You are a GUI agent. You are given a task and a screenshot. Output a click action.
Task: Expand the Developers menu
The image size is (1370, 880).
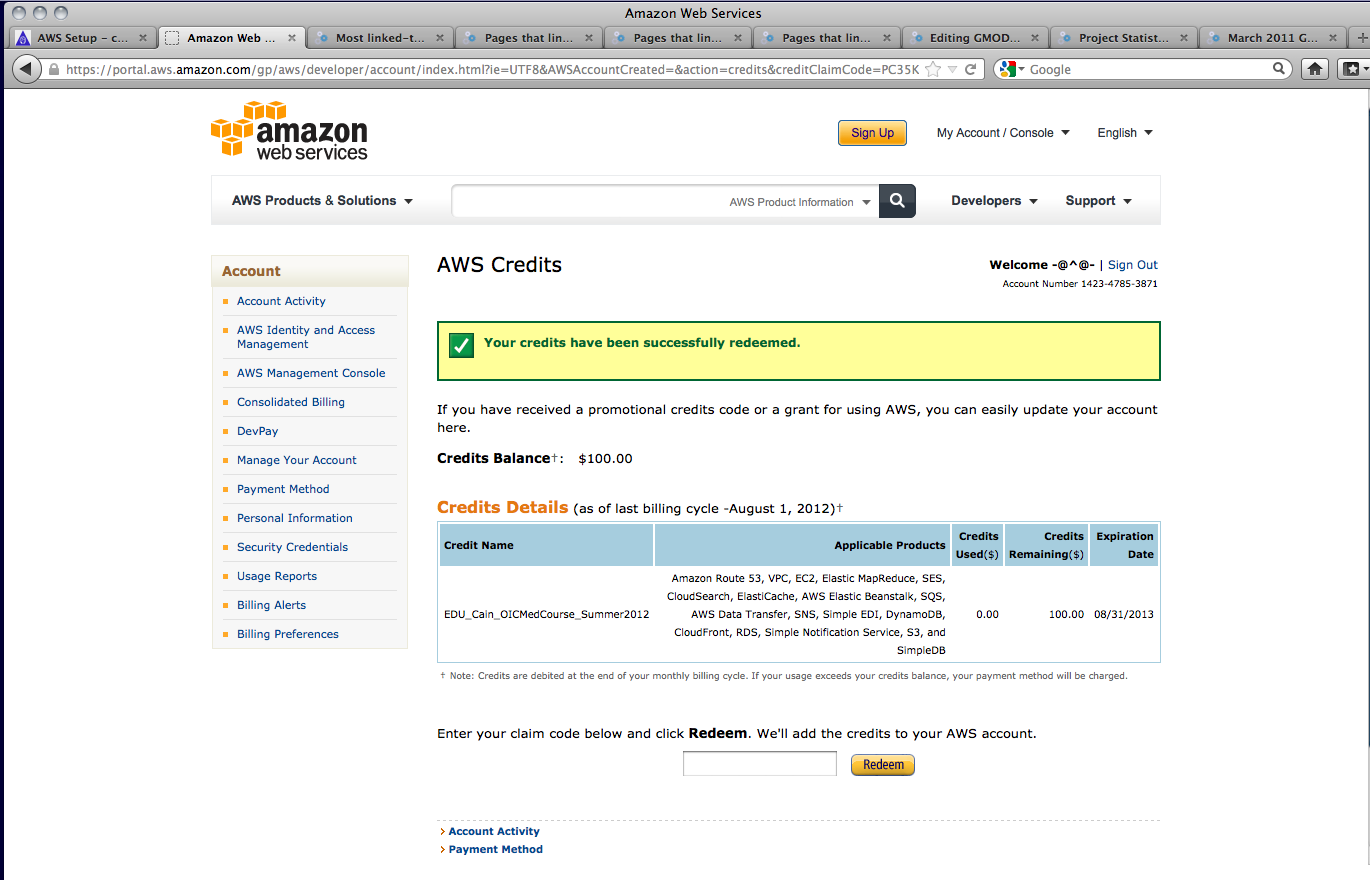[x=994, y=201]
